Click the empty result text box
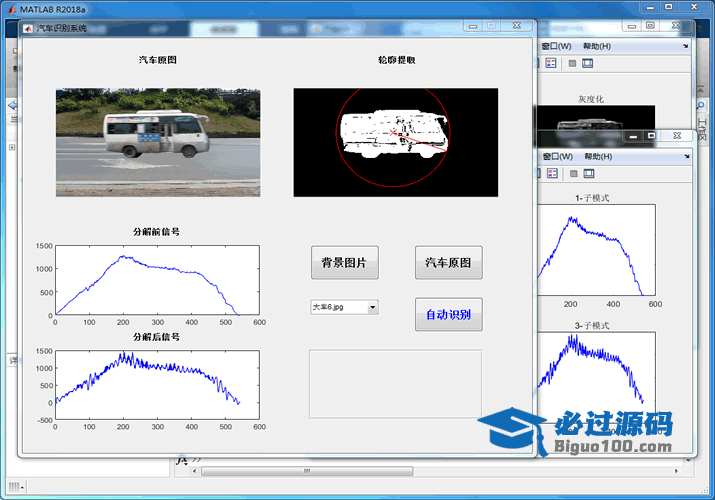This screenshot has width=715, height=500. (395, 379)
